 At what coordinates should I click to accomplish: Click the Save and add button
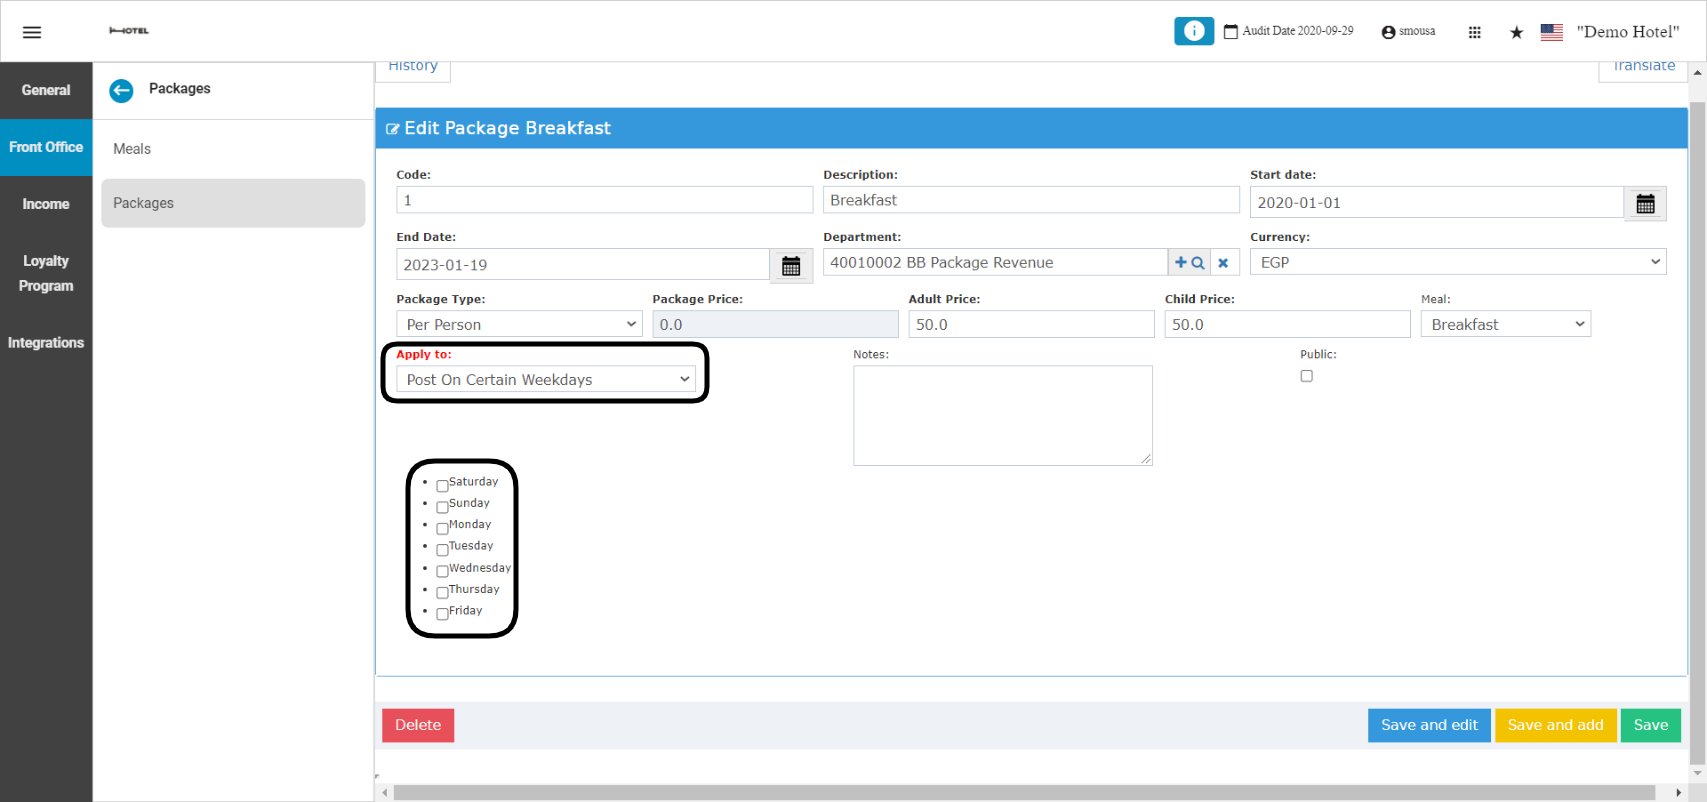(x=1555, y=725)
